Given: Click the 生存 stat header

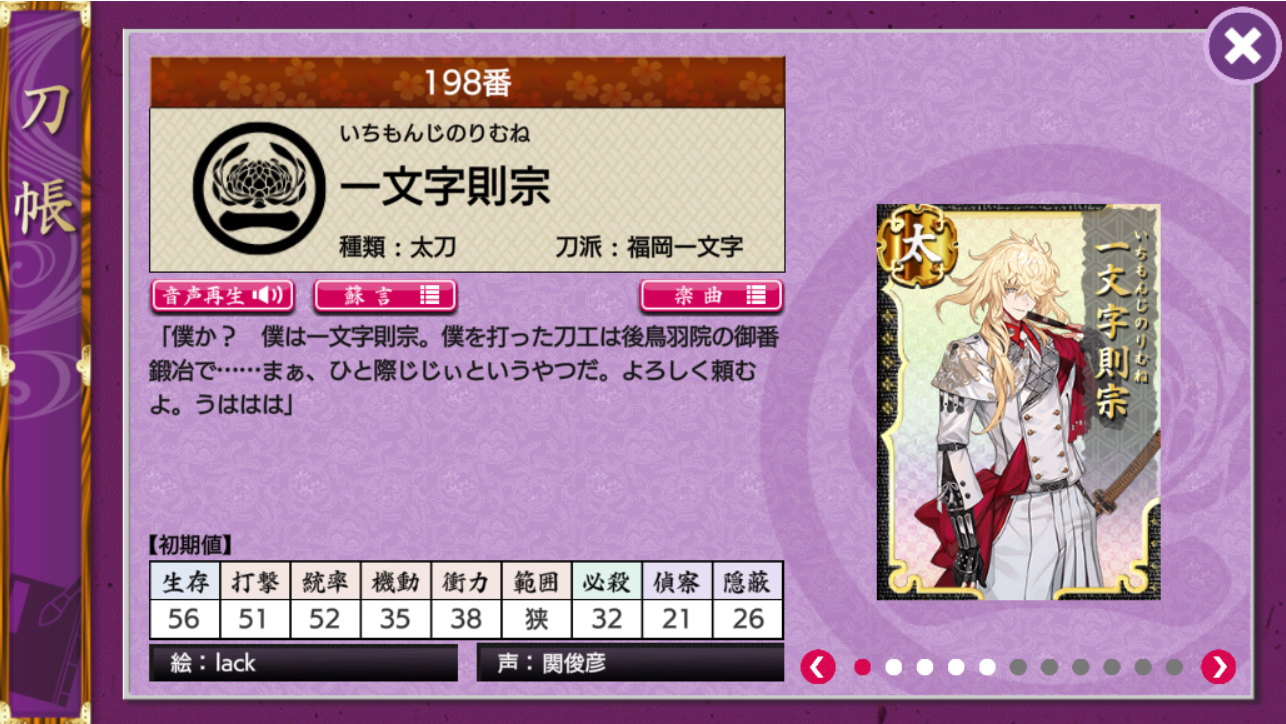Looking at the screenshot, I should [x=184, y=581].
